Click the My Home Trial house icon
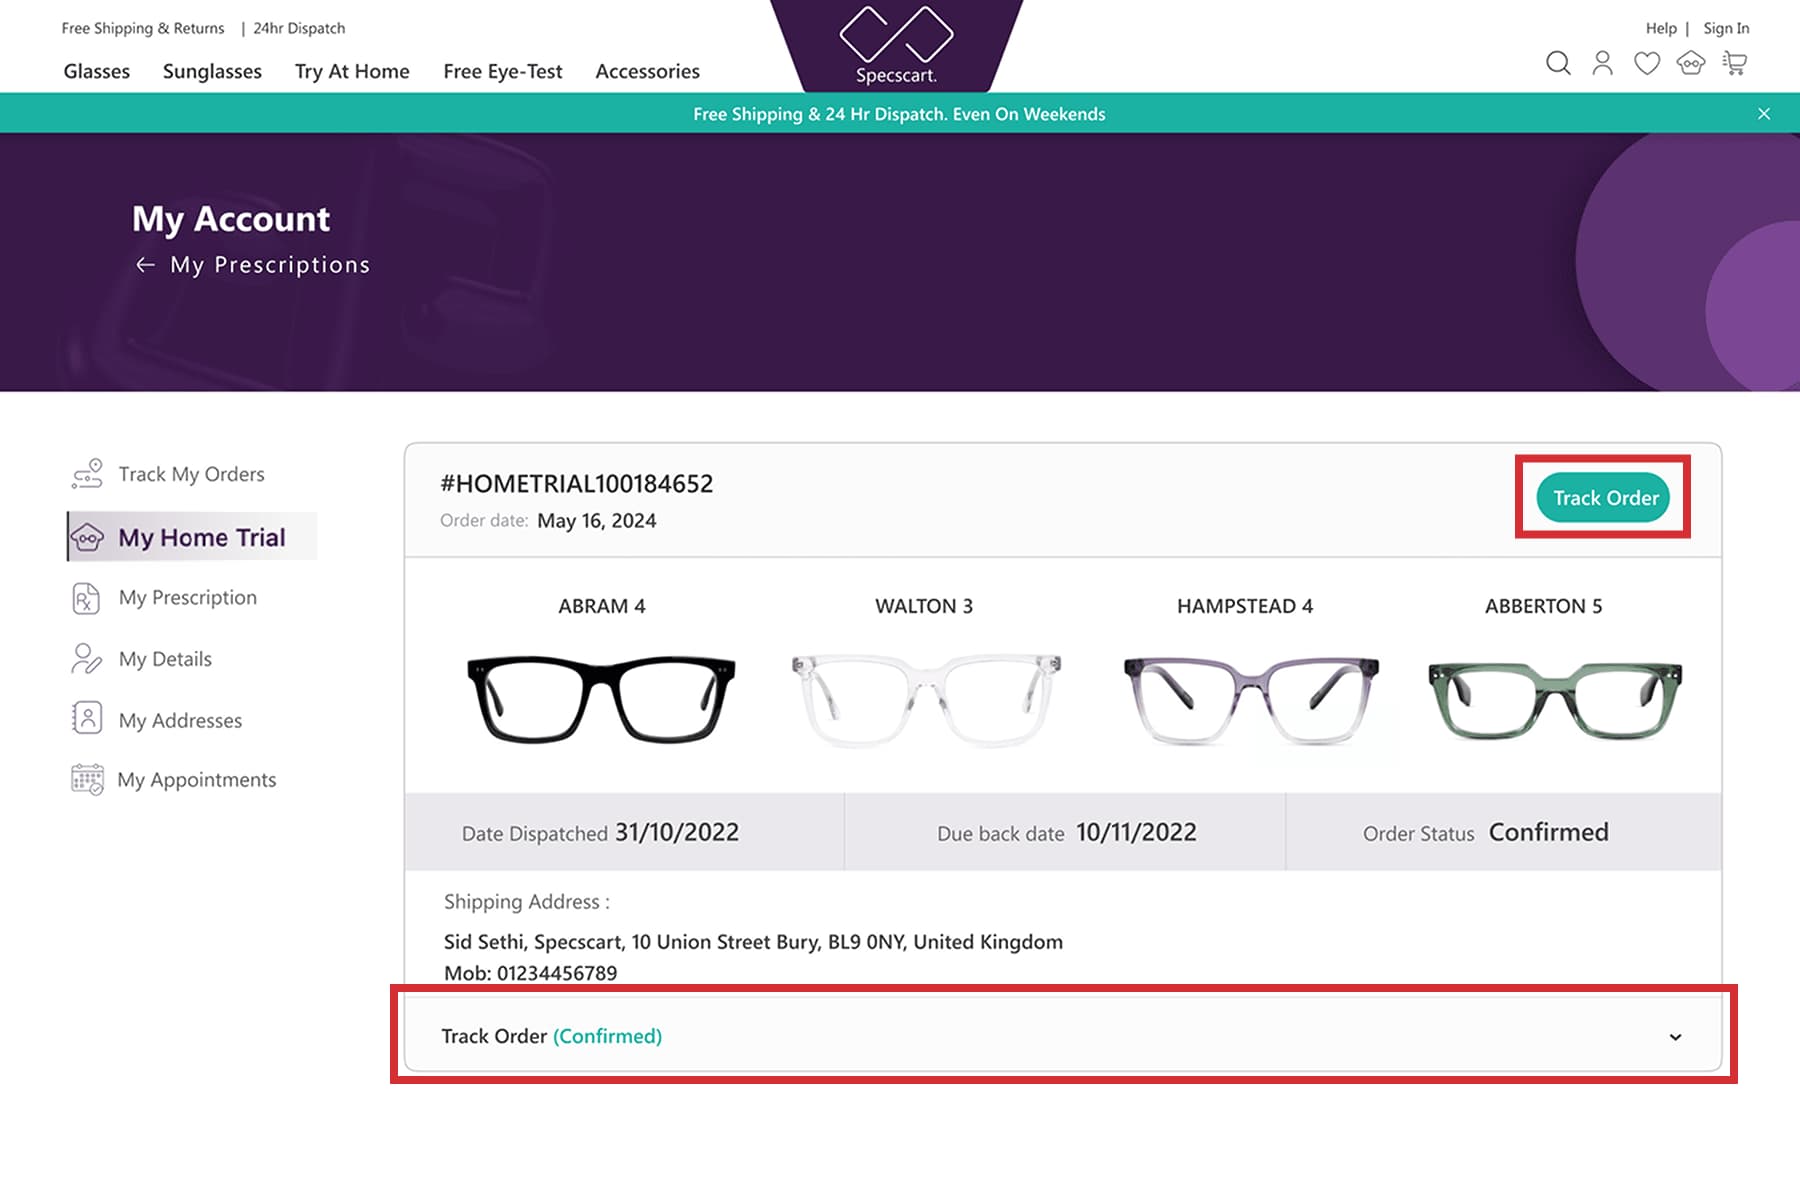Screen dimensions: 1800x1202 pos(90,537)
